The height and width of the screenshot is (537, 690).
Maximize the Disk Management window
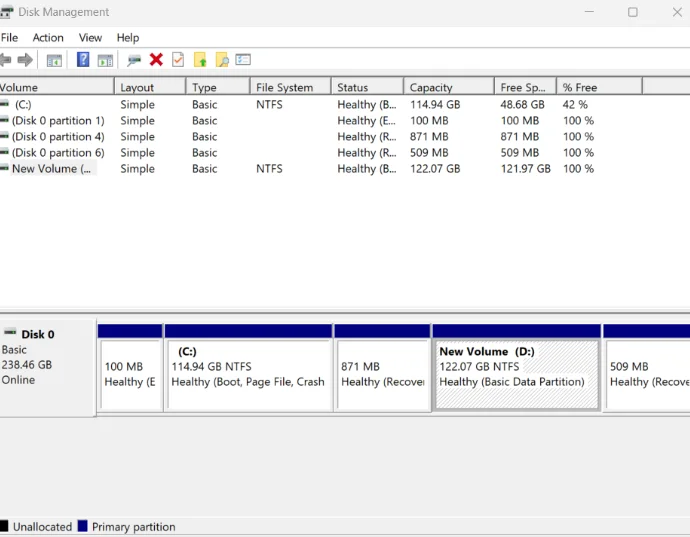coord(633,12)
